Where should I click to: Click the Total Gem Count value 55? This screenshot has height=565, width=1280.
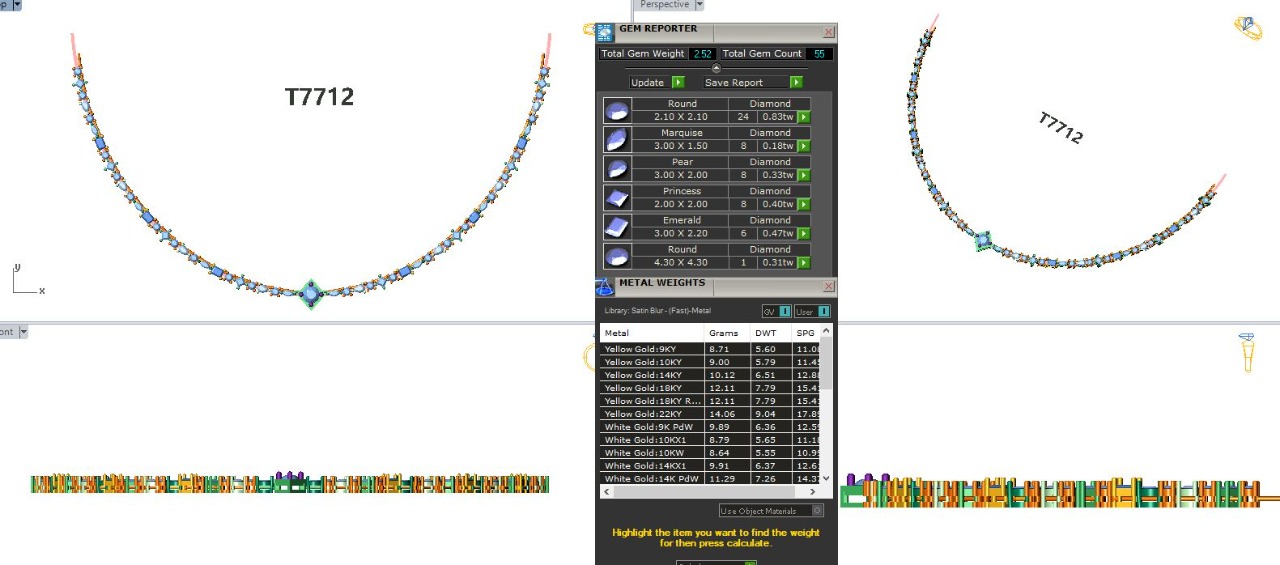coord(819,54)
